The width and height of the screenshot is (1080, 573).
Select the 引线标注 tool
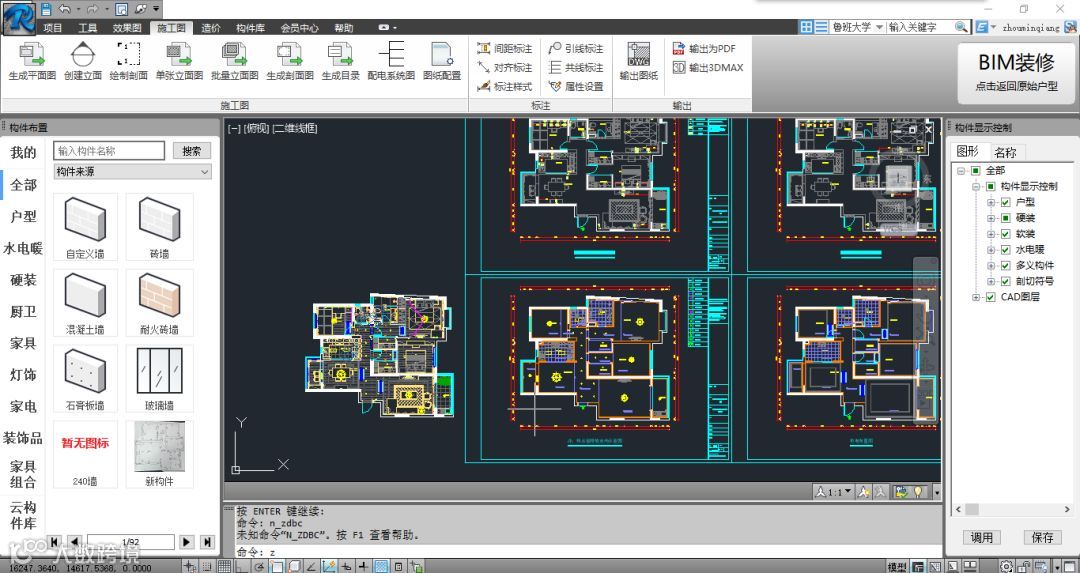point(576,48)
